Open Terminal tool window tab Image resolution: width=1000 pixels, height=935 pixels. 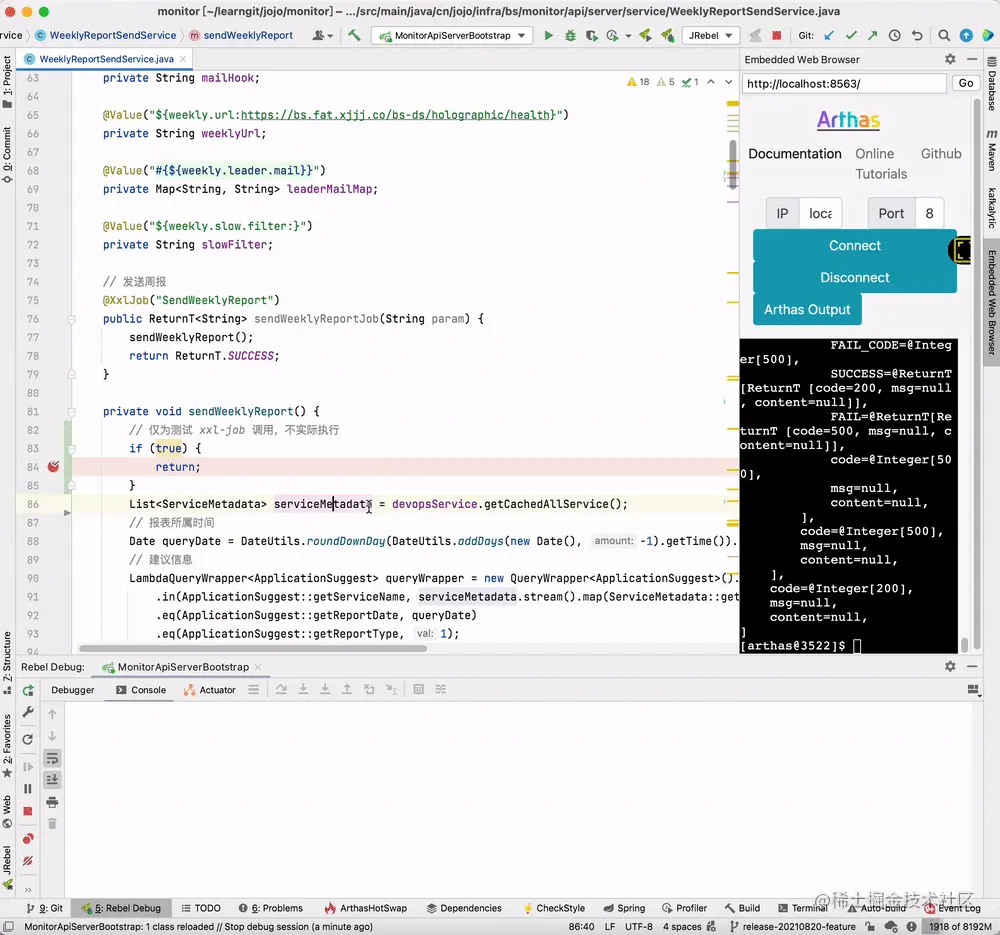point(802,908)
